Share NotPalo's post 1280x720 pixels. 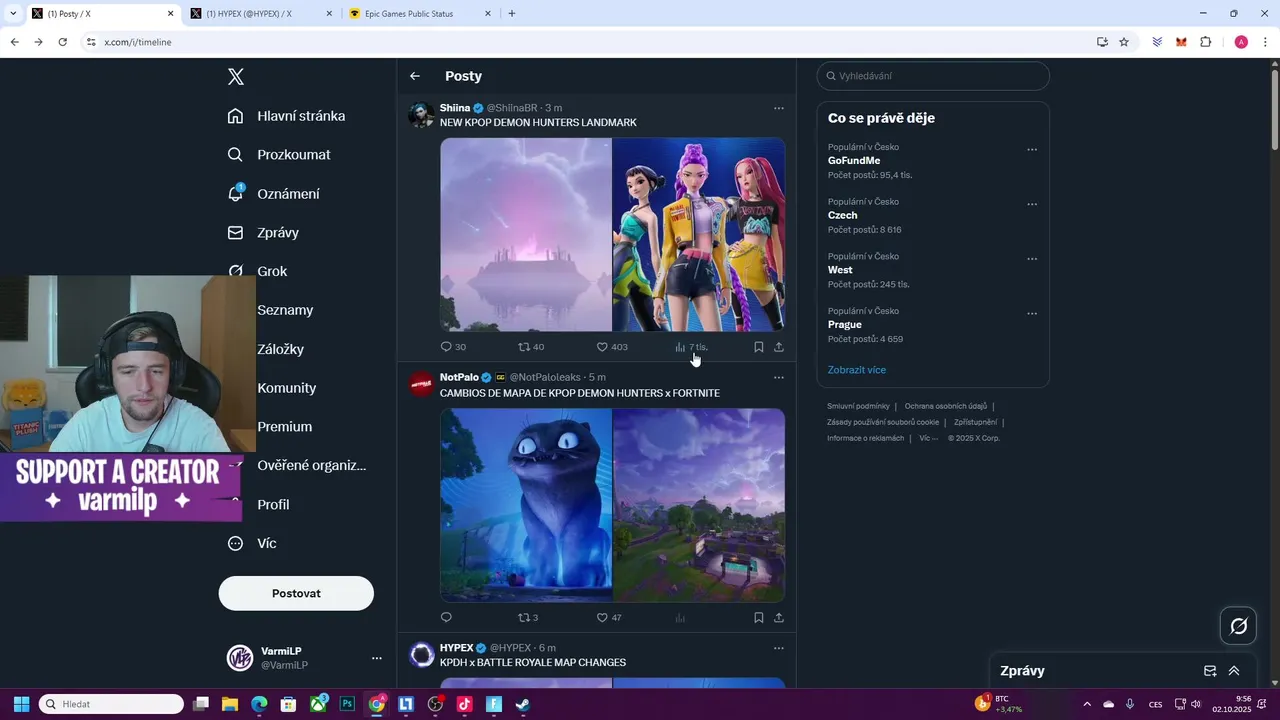pos(779,618)
